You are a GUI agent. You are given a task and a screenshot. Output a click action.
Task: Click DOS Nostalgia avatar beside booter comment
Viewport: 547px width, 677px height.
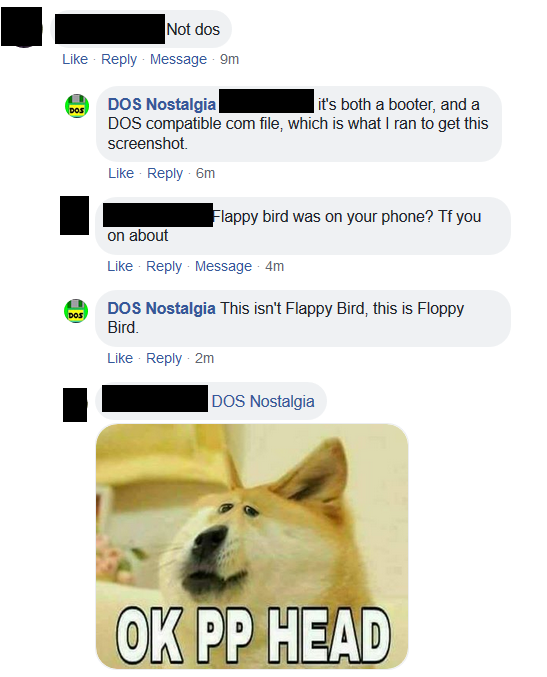tap(77, 106)
